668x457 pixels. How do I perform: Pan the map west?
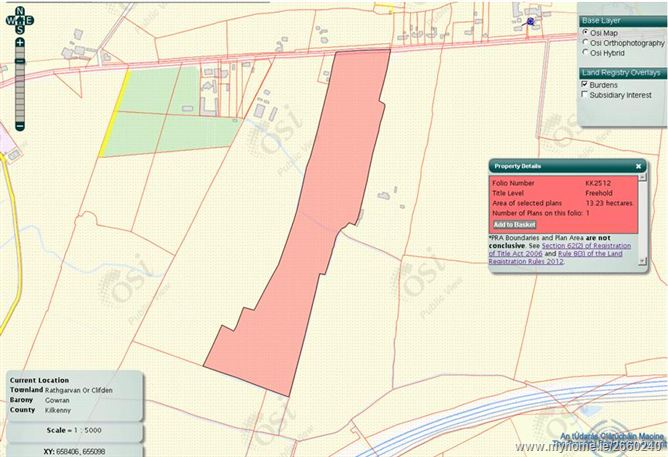[x=8, y=19]
